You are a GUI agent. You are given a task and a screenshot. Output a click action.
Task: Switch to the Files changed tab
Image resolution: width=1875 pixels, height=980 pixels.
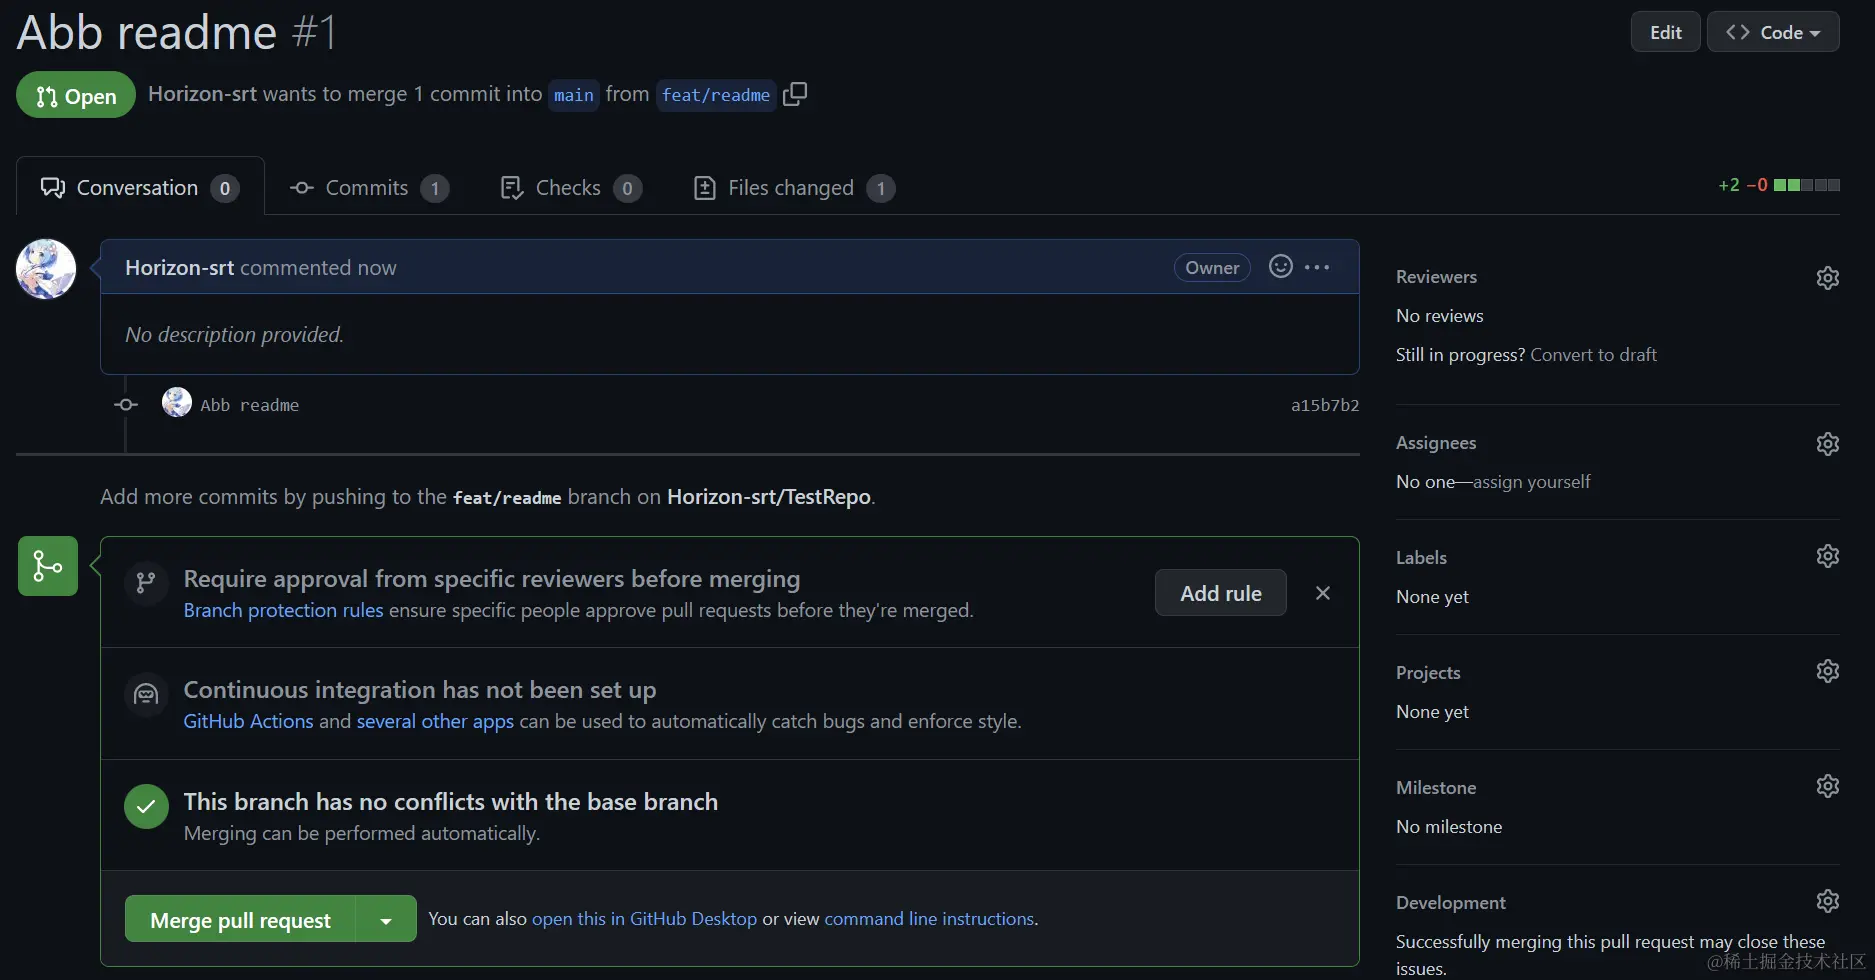(794, 187)
